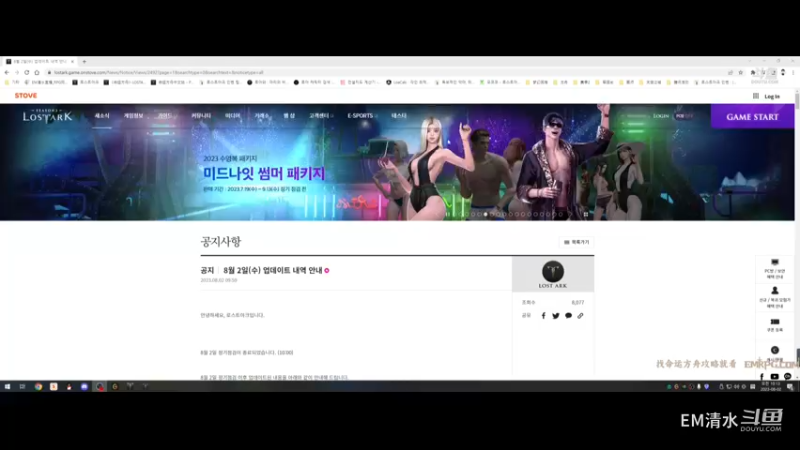The image size is (800, 450).
Task: Open Chrome three-dot menu
Action: 793,72
